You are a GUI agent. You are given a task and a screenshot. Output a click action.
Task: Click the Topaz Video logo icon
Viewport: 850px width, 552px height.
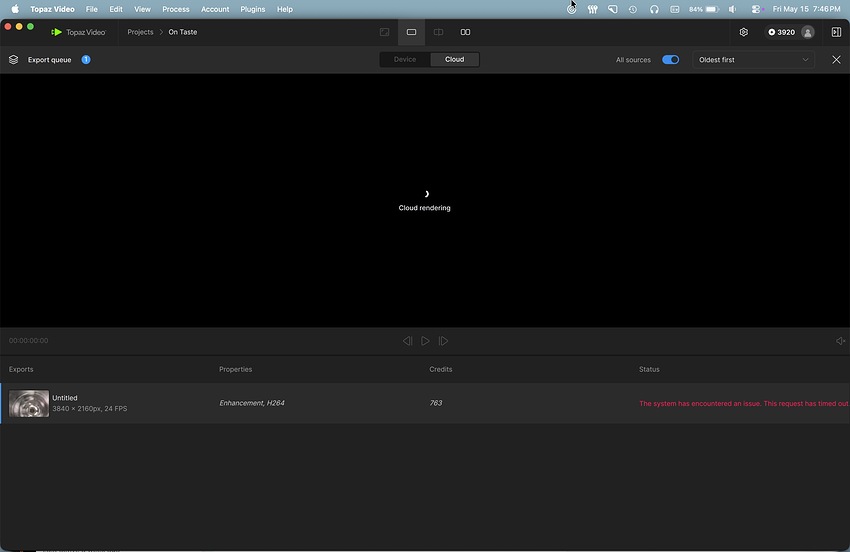56,32
